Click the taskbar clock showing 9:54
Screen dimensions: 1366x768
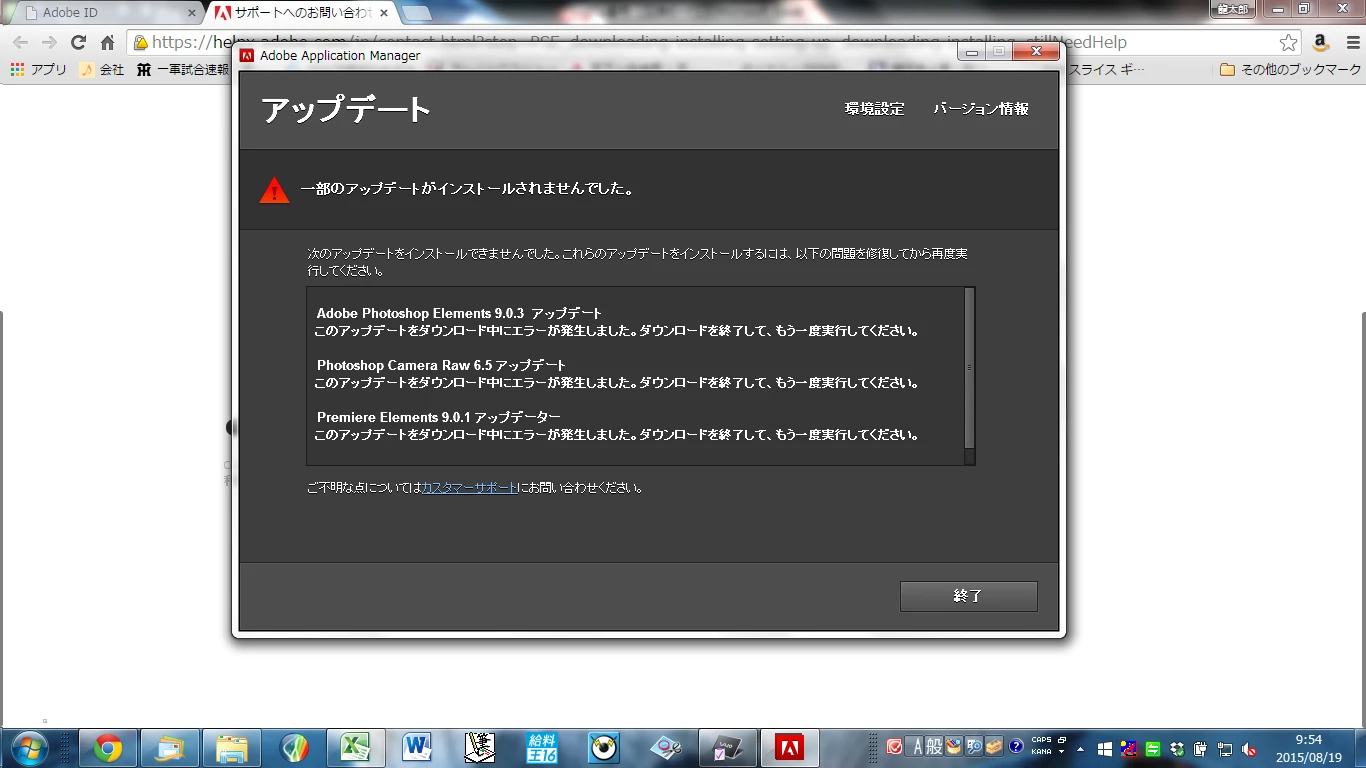coord(1307,747)
